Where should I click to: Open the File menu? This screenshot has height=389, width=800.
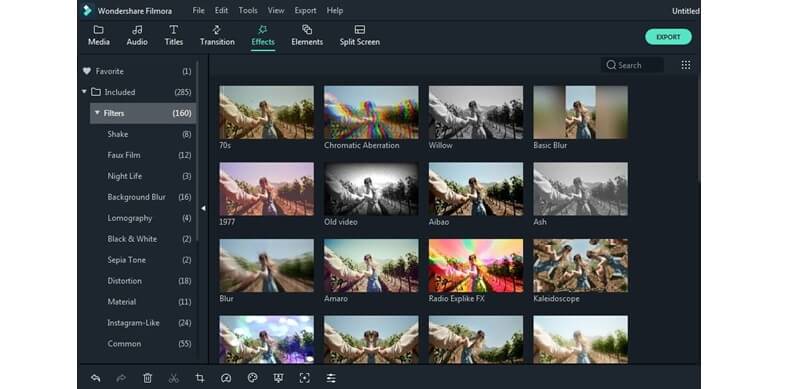click(198, 10)
